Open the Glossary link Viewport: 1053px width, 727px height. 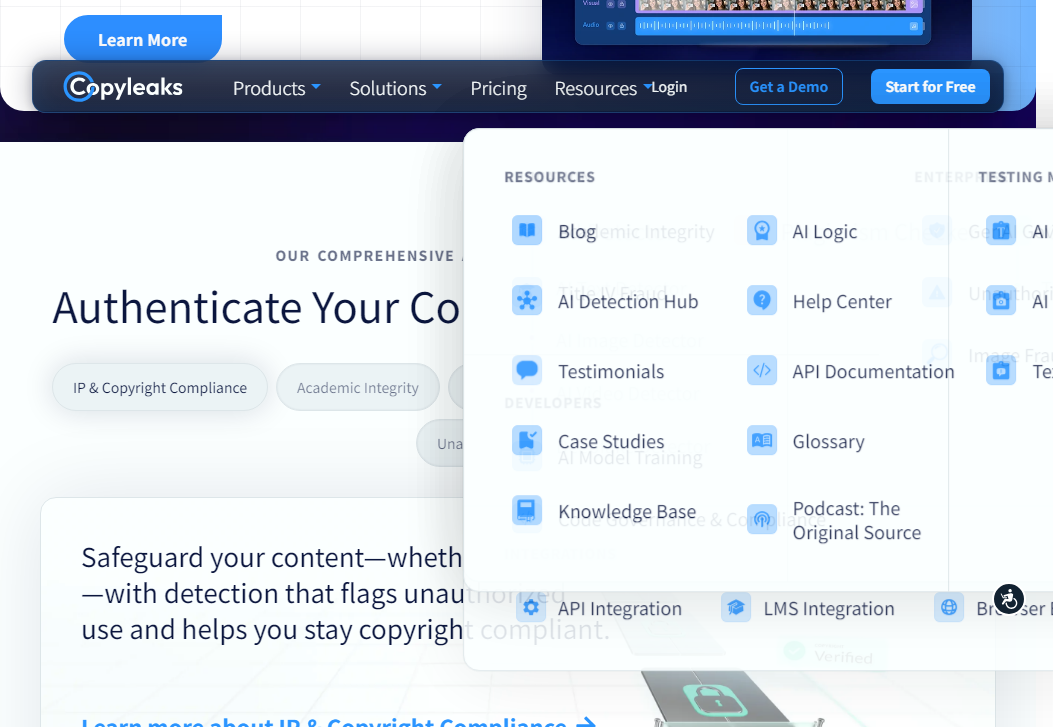828,441
